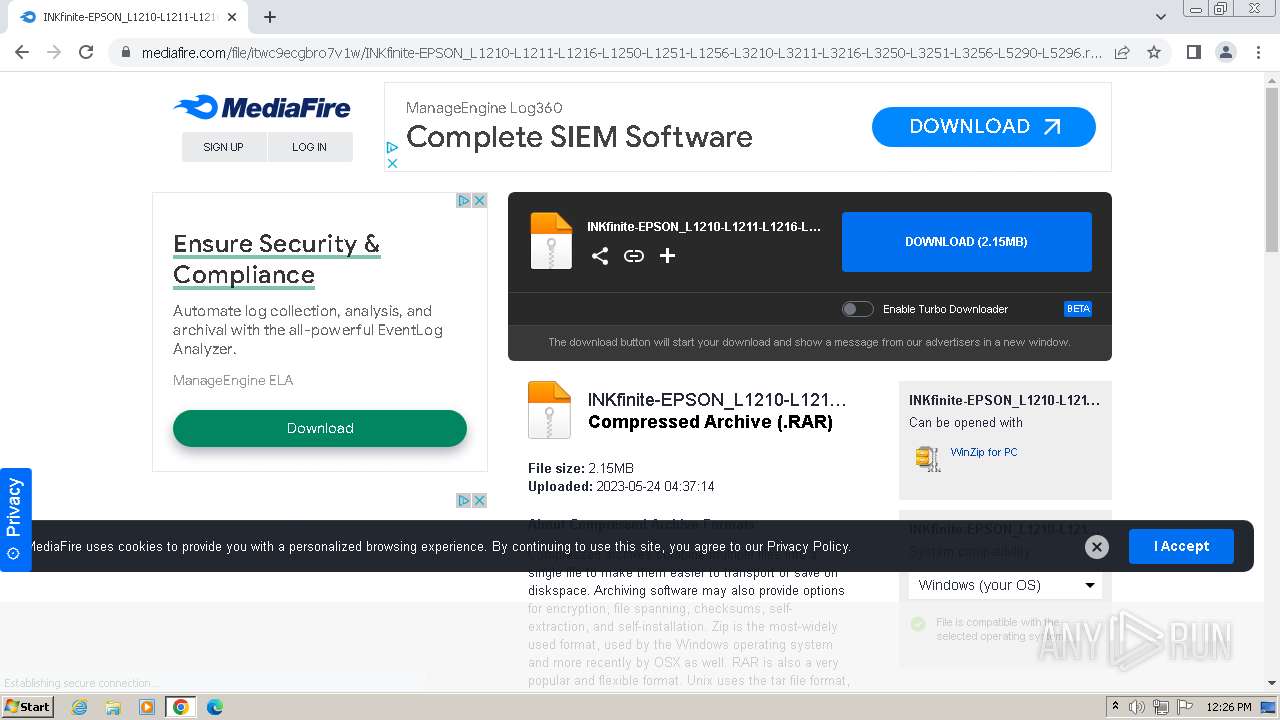Screen dimensions: 1280x720
Task: Click Ensure Security & Compliance ad headline
Action: pos(277,259)
